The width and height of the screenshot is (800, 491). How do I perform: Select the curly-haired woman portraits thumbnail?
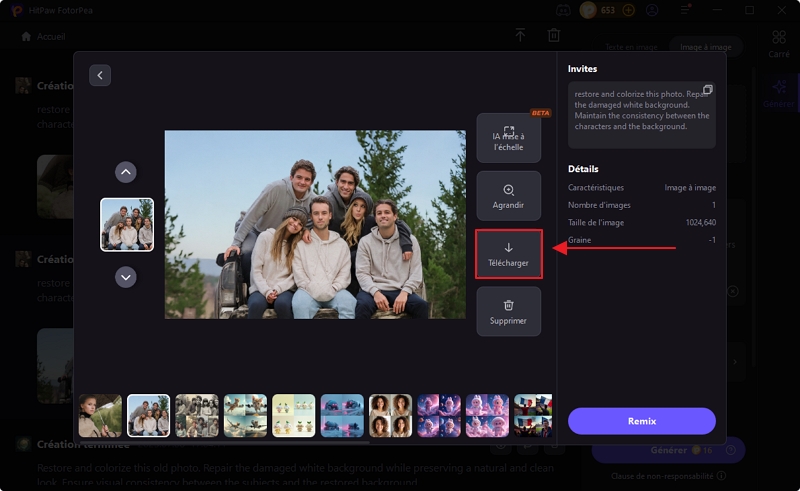tap(390, 415)
